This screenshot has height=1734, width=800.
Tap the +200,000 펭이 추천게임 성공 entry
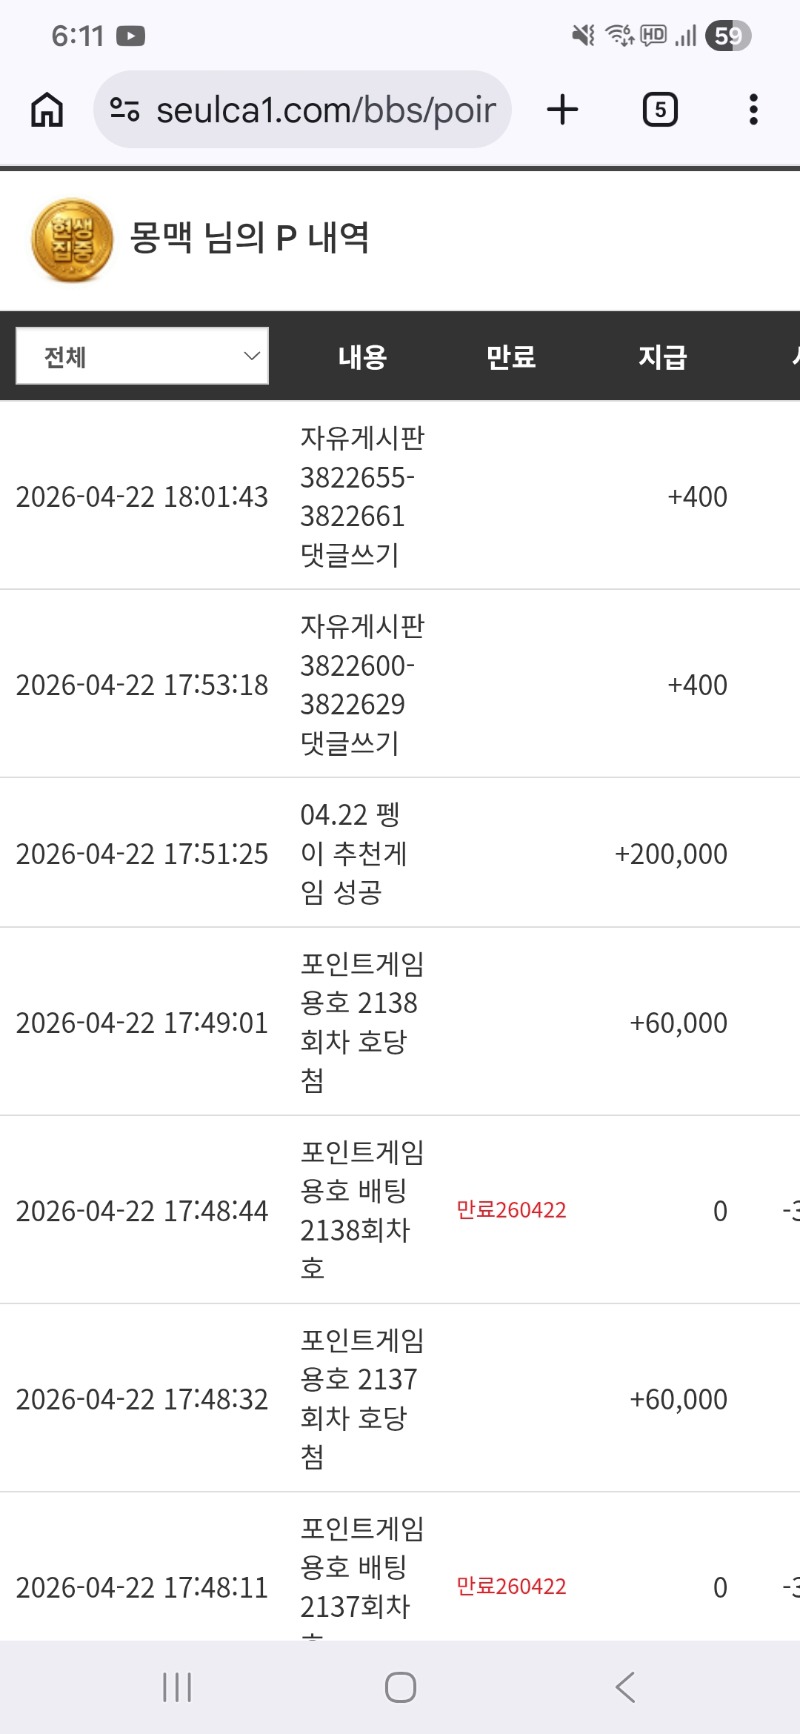tap(353, 853)
